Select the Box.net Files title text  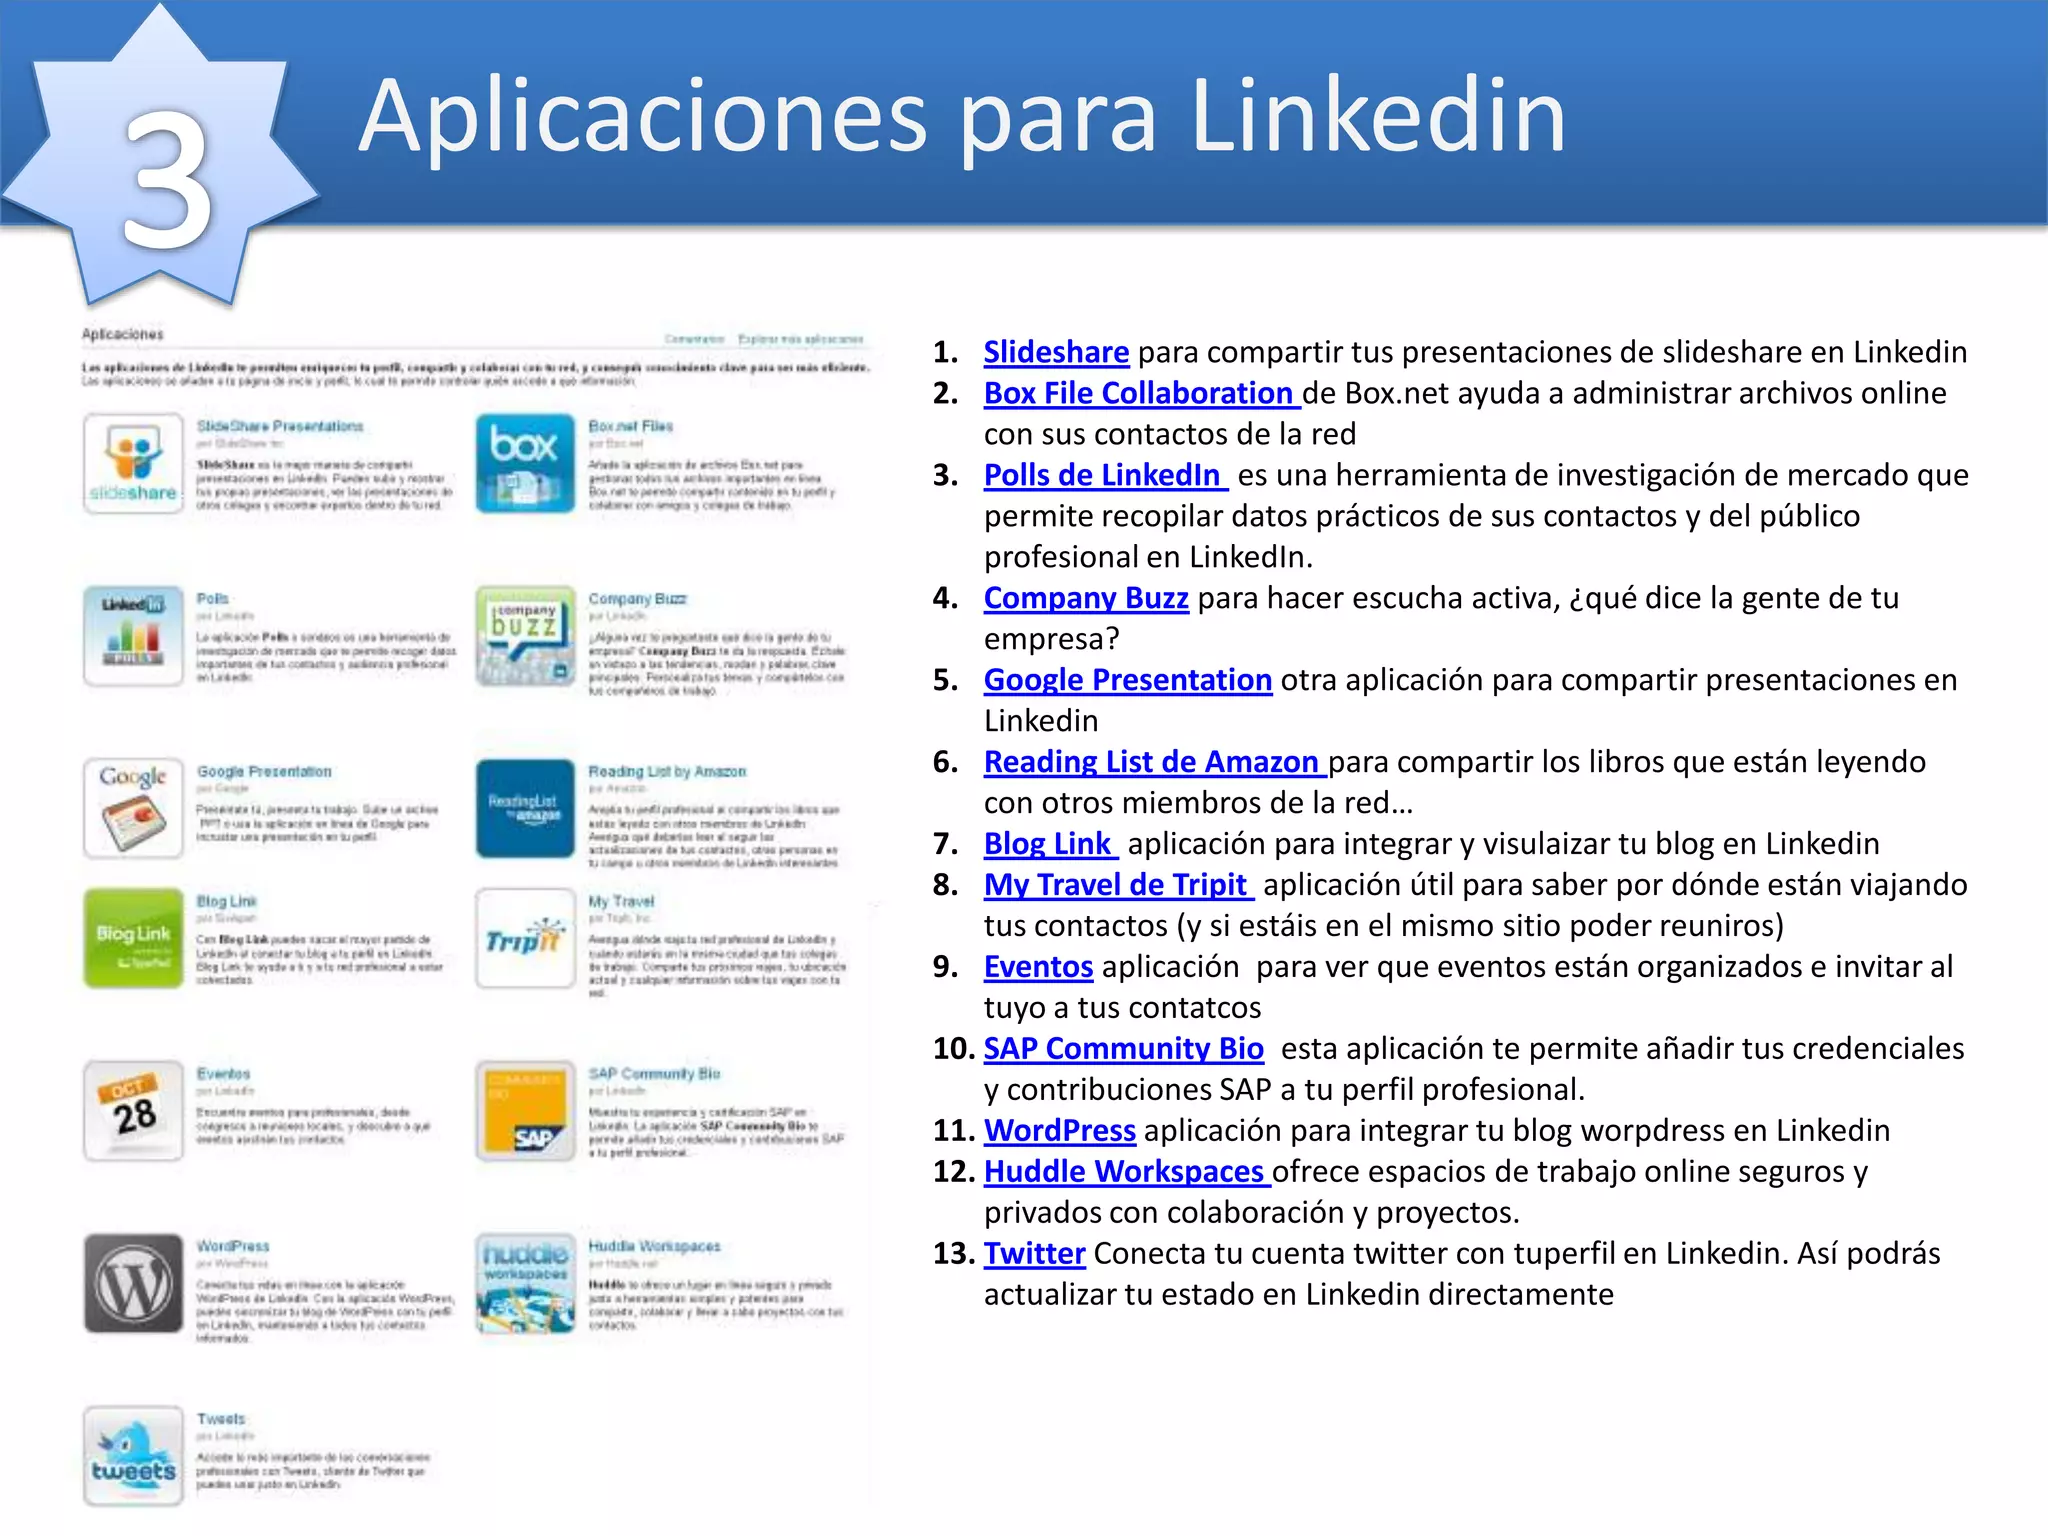coord(631,426)
